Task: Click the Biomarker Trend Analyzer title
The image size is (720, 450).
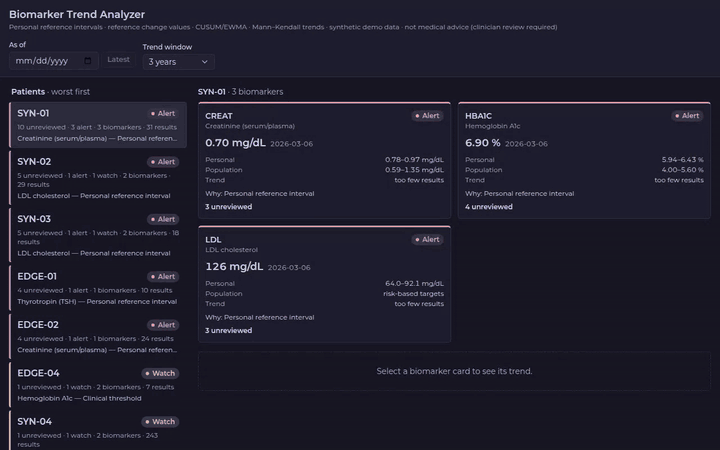Action: [77, 14]
